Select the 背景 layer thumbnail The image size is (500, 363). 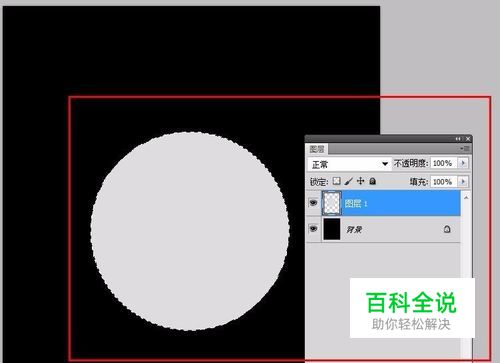pyautogui.click(x=332, y=229)
